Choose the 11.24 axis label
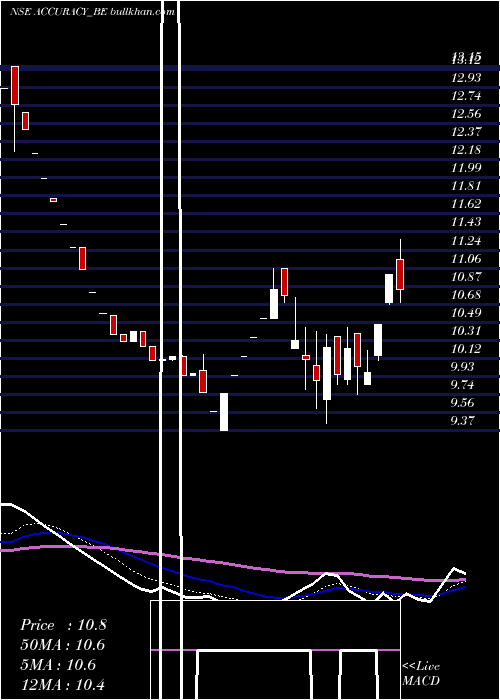Image resolution: width=500 pixels, height=700 pixels. (466, 241)
